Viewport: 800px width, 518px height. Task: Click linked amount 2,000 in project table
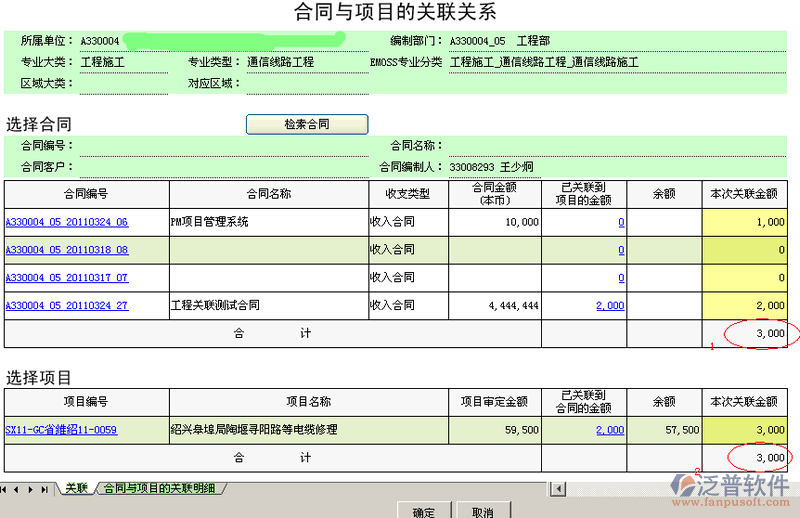(x=610, y=430)
